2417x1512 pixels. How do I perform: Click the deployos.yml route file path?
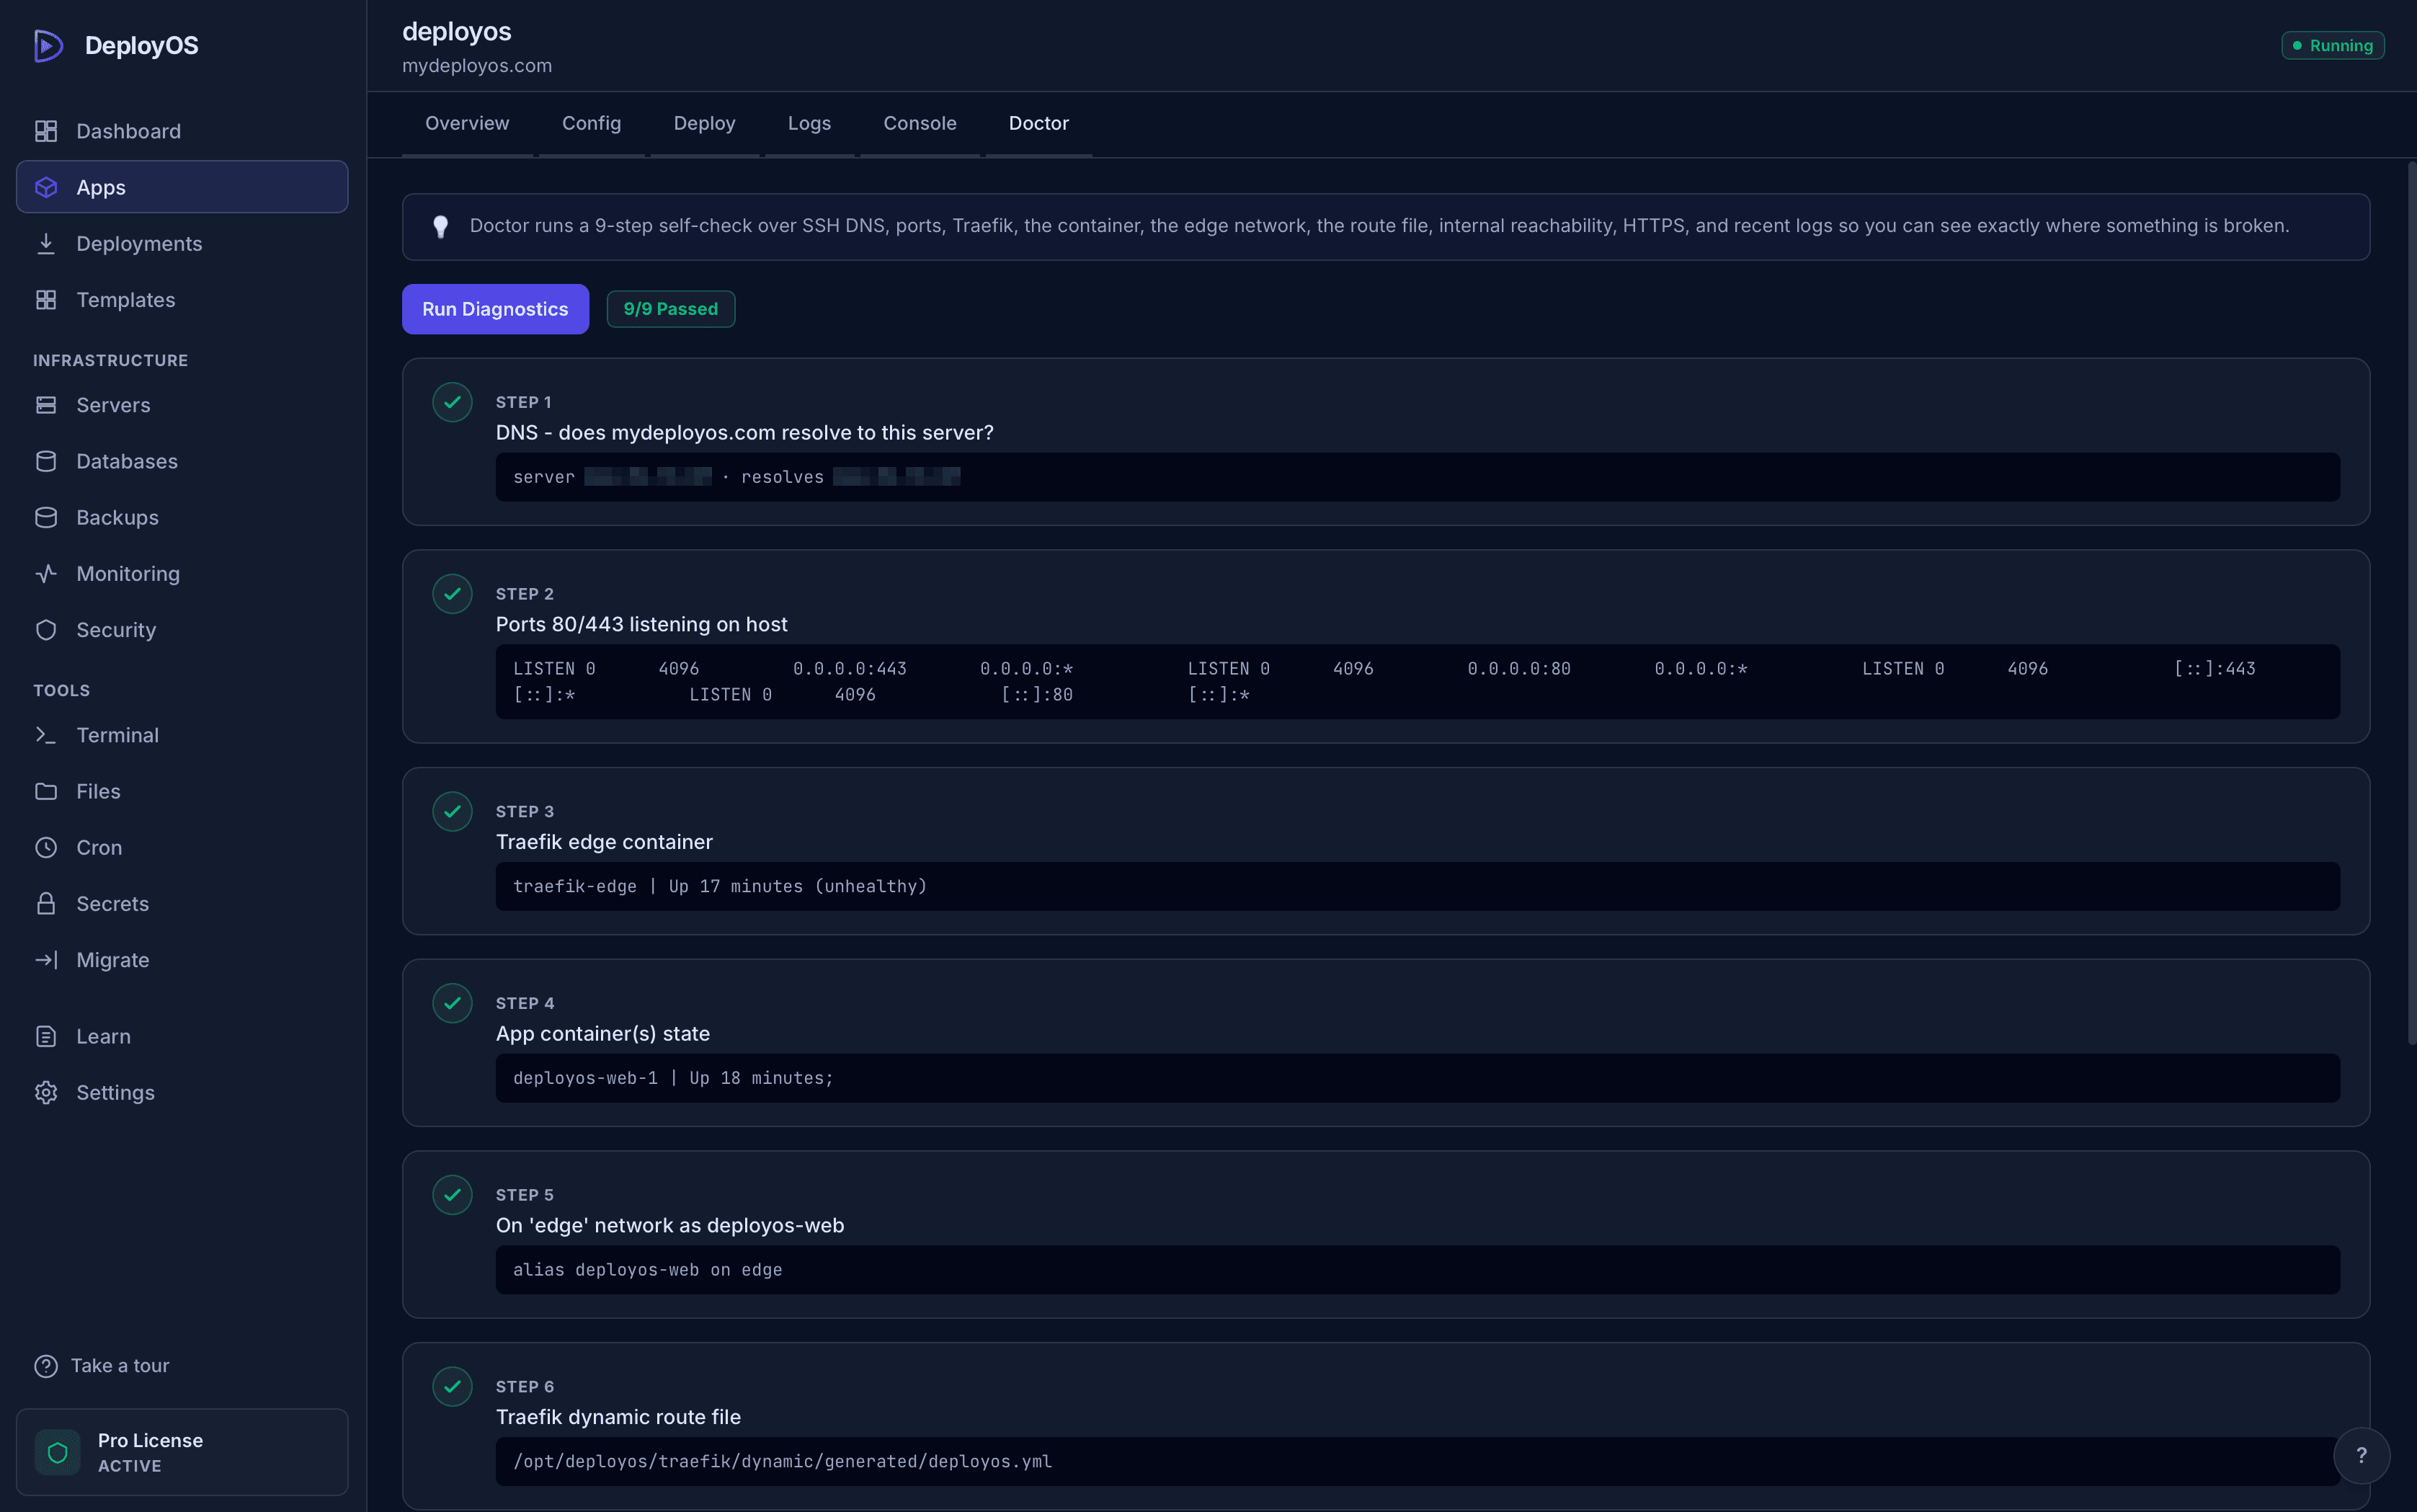click(x=1417, y=1462)
